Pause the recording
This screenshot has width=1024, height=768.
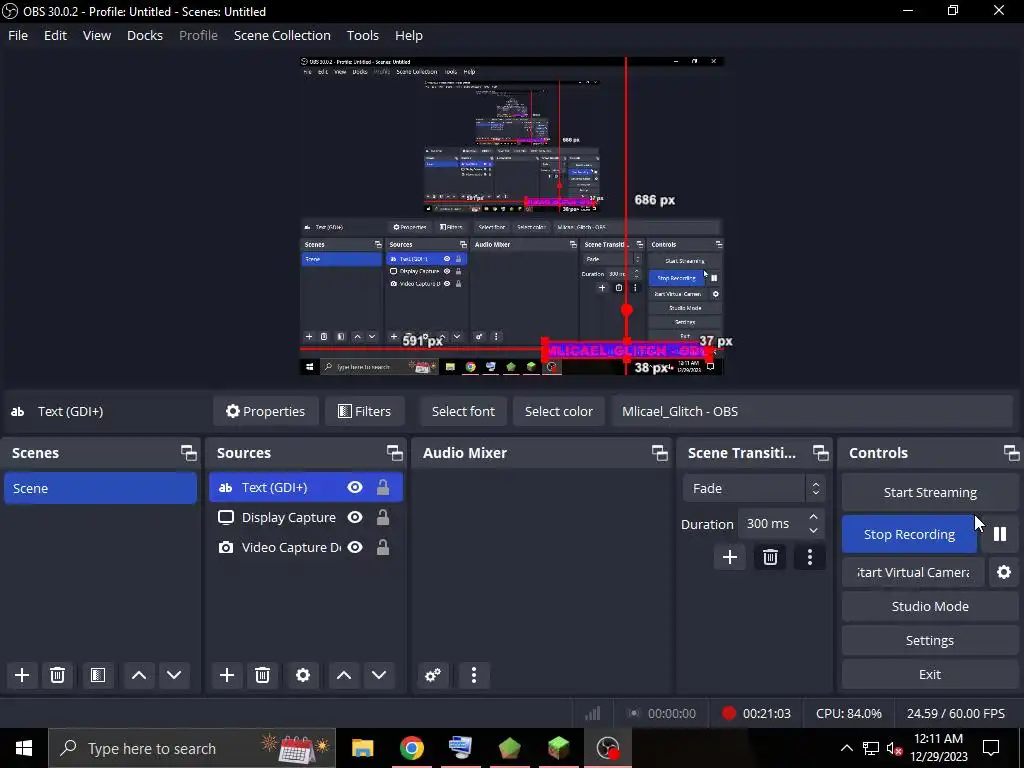1000,534
